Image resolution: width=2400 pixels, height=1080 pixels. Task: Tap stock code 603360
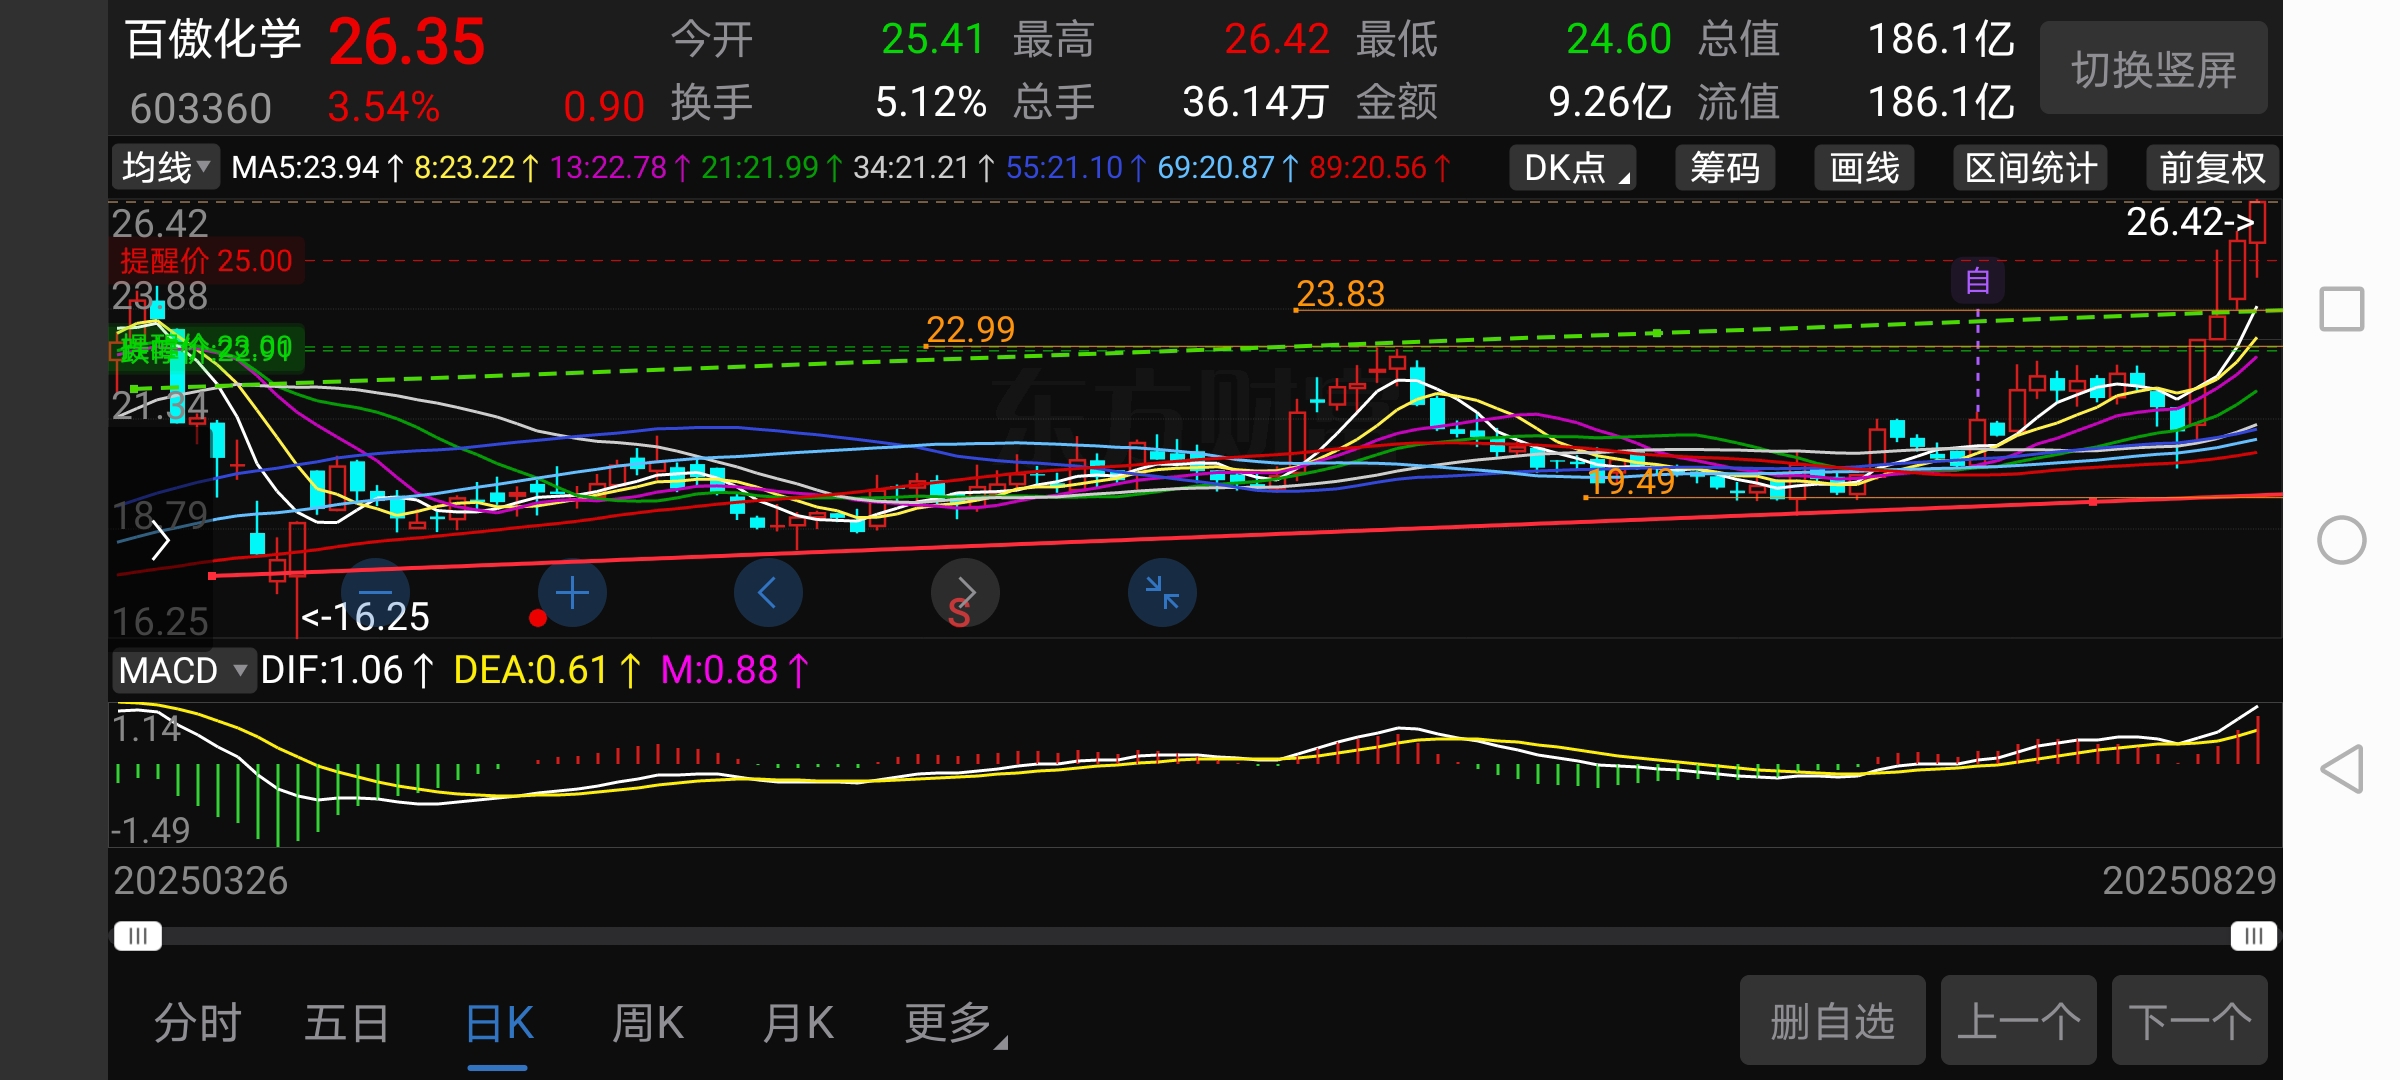(x=200, y=108)
